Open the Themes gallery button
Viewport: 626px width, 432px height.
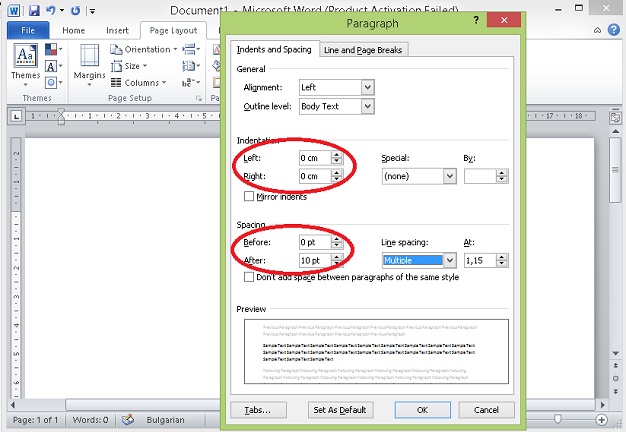(x=25, y=63)
